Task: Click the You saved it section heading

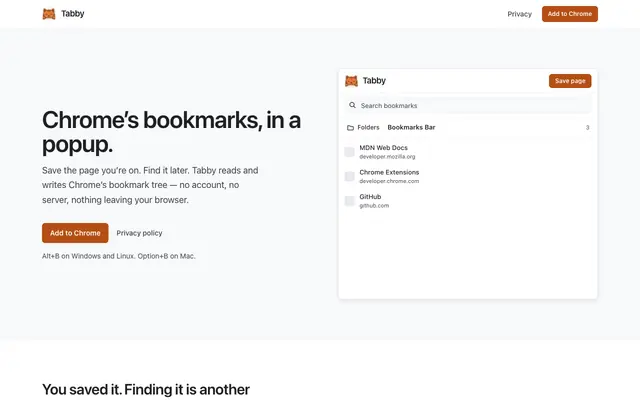Action: point(146,390)
